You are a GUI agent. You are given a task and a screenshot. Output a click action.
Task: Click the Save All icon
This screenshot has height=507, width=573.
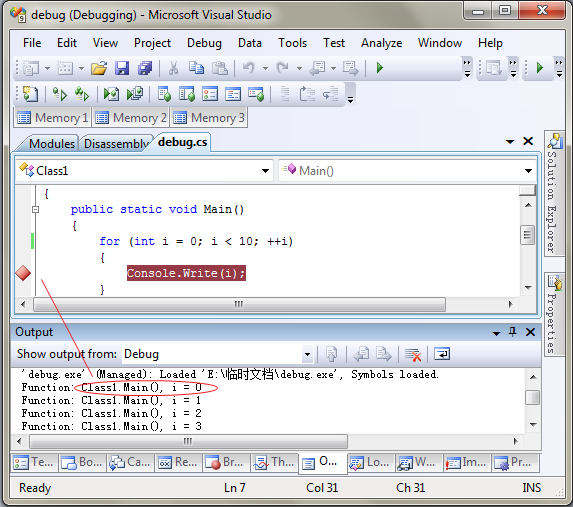point(145,68)
